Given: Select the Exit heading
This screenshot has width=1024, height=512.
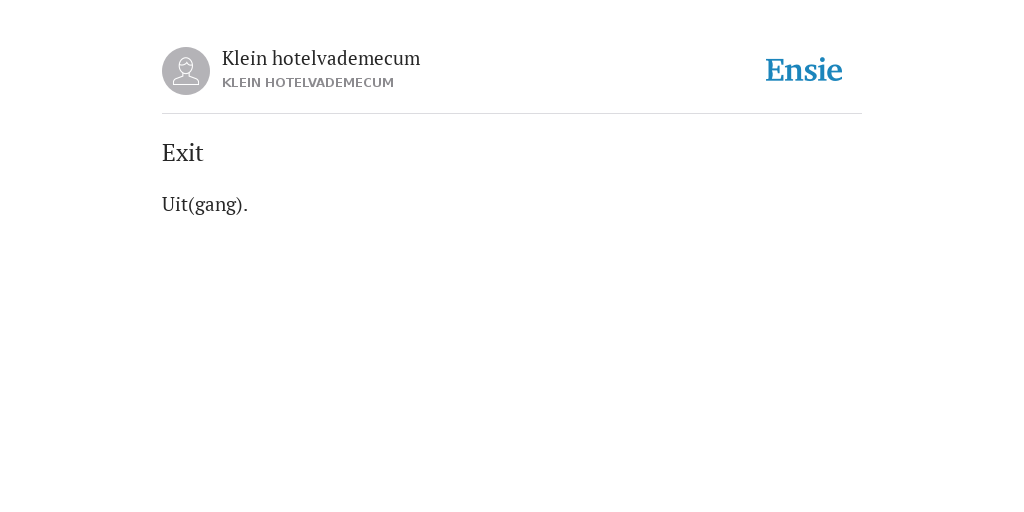Looking at the screenshot, I should [182, 153].
